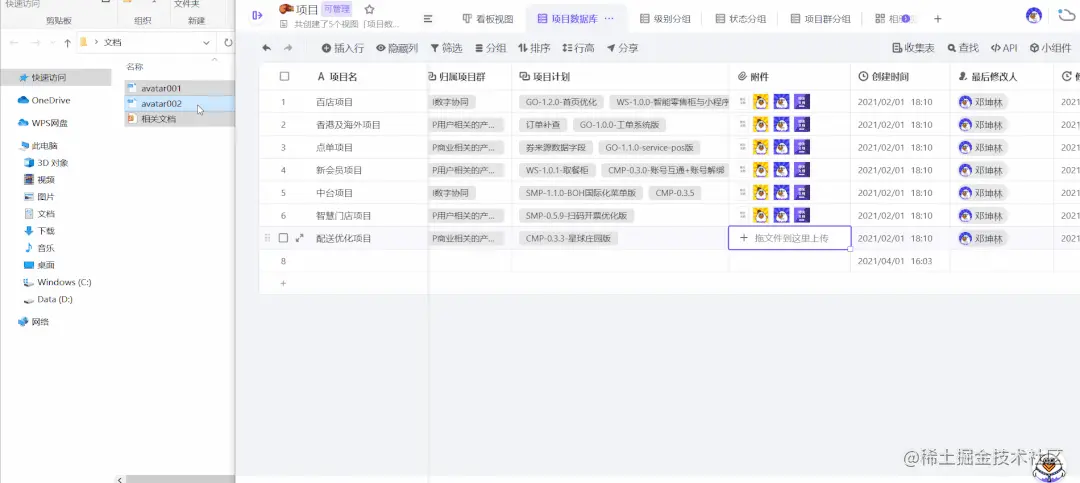The width and height of the screenshot is (1080, 483).
Task: Tick the checkbox for 配送优化项目 row
Action: (283, 238)
